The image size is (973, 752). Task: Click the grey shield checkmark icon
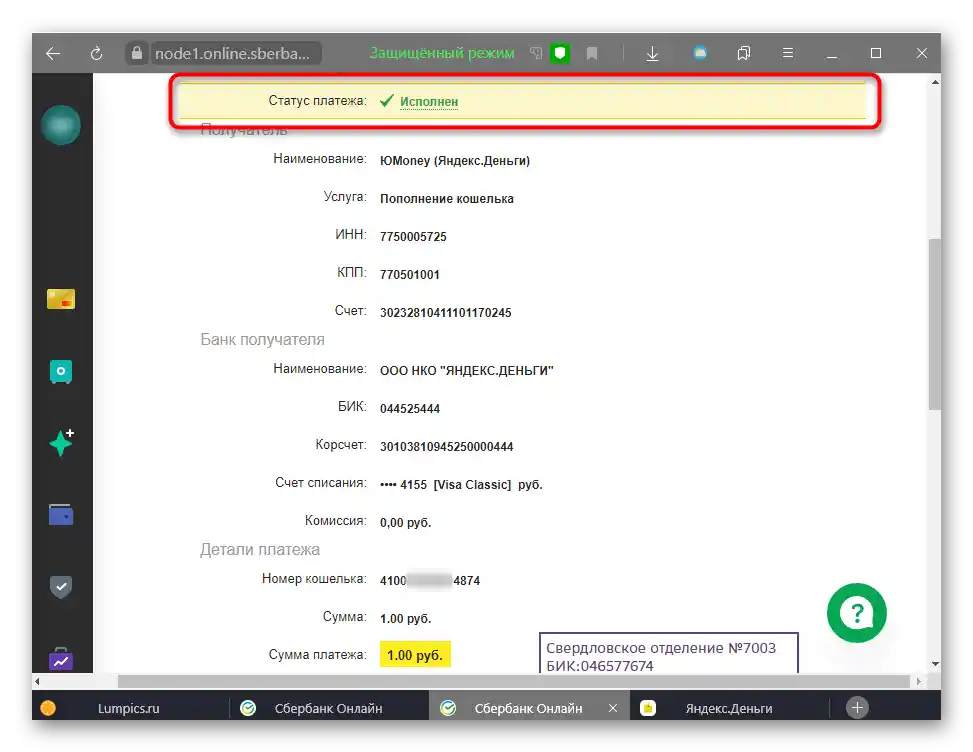(x=61, y=586)
